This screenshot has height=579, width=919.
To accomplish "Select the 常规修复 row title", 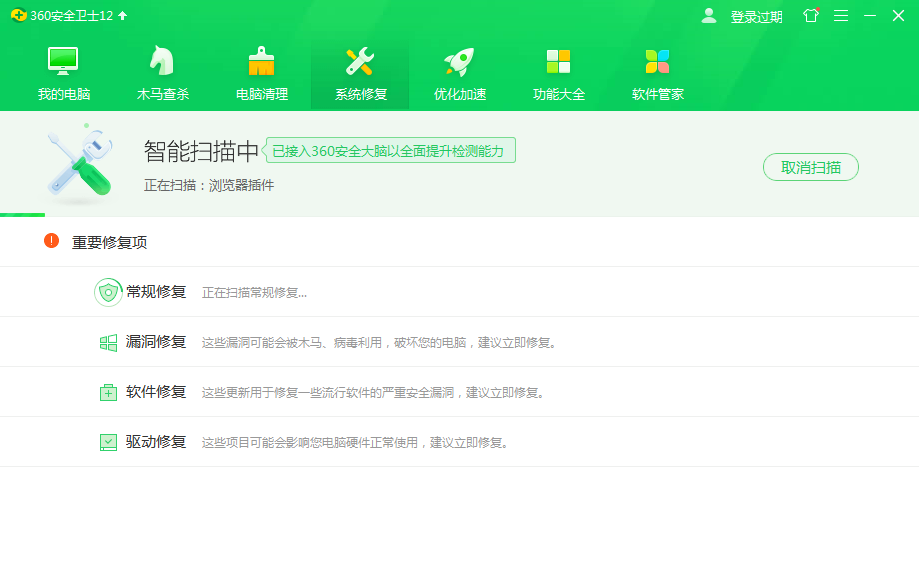I will coord(156,292).
